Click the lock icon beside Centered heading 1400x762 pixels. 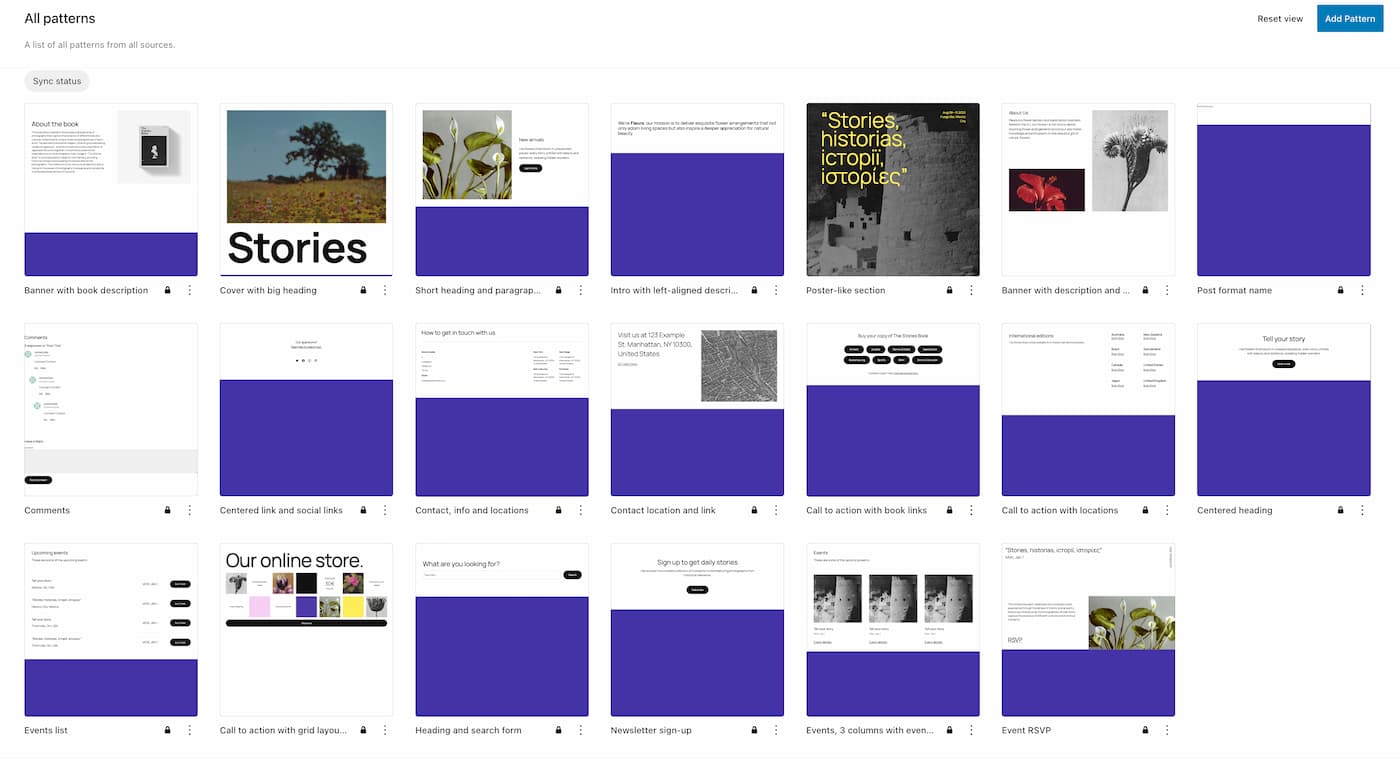(1340, 510)
